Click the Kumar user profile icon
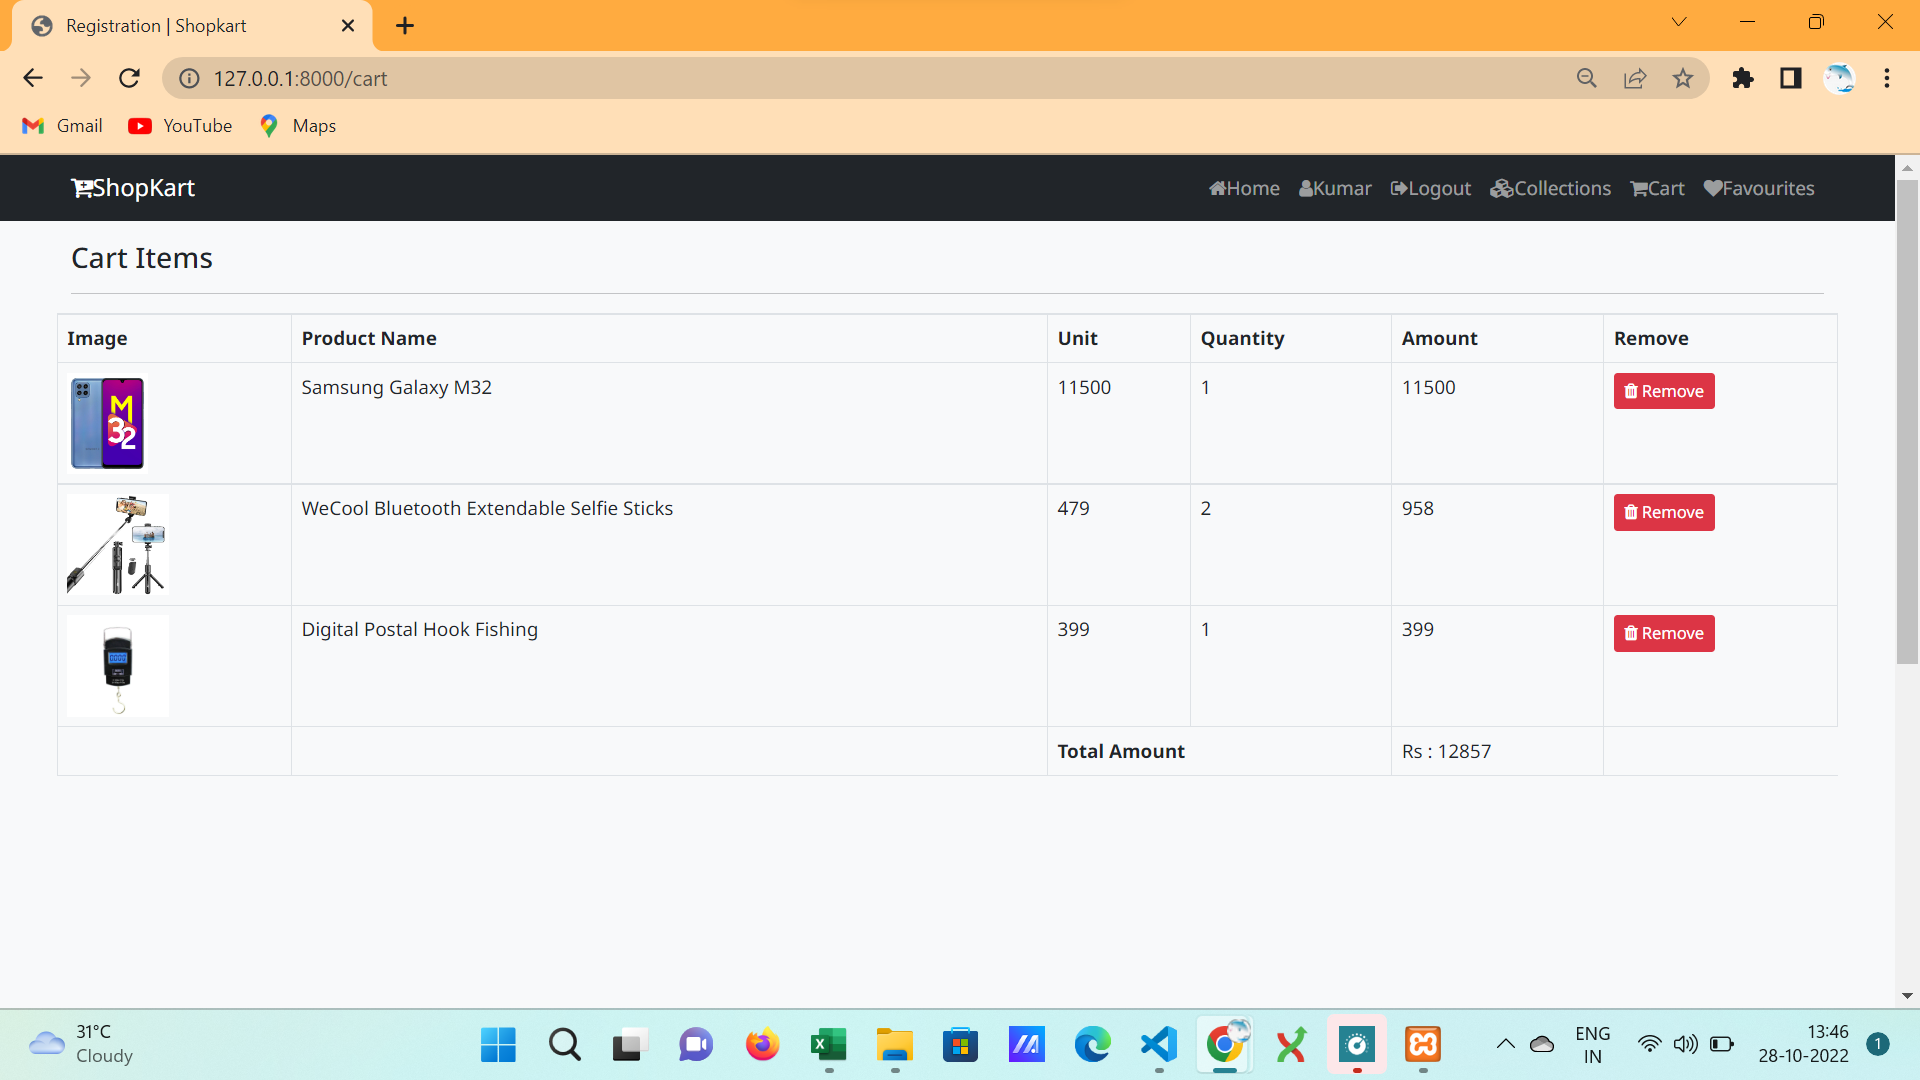The height and width of the screenshot is (1080, 1920). (1307, 188)
